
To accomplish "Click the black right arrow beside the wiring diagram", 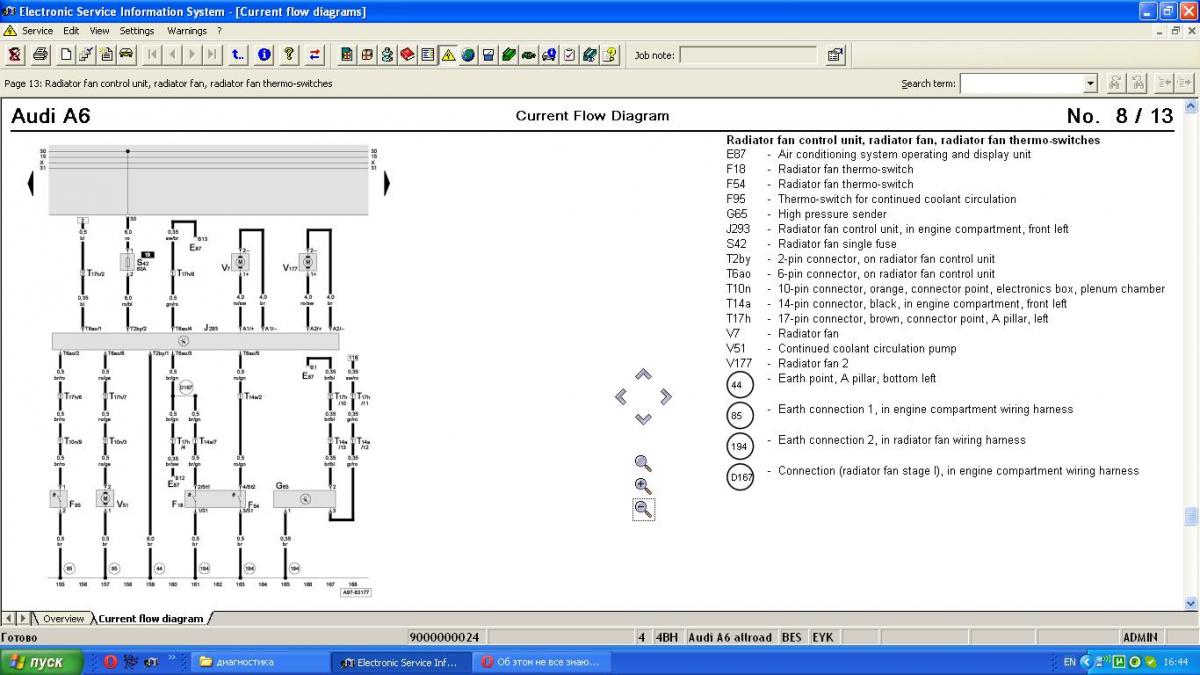I will (x=387, y=183).
